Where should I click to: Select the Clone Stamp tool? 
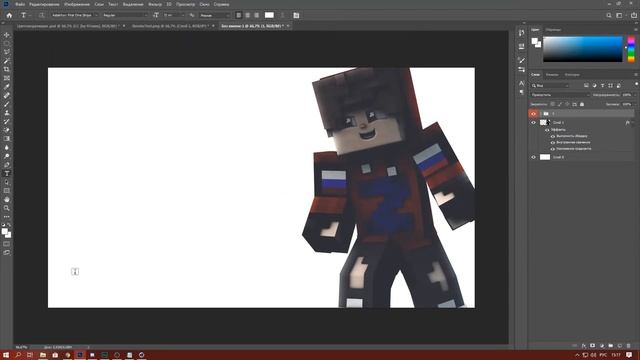[x=7, y=113]
